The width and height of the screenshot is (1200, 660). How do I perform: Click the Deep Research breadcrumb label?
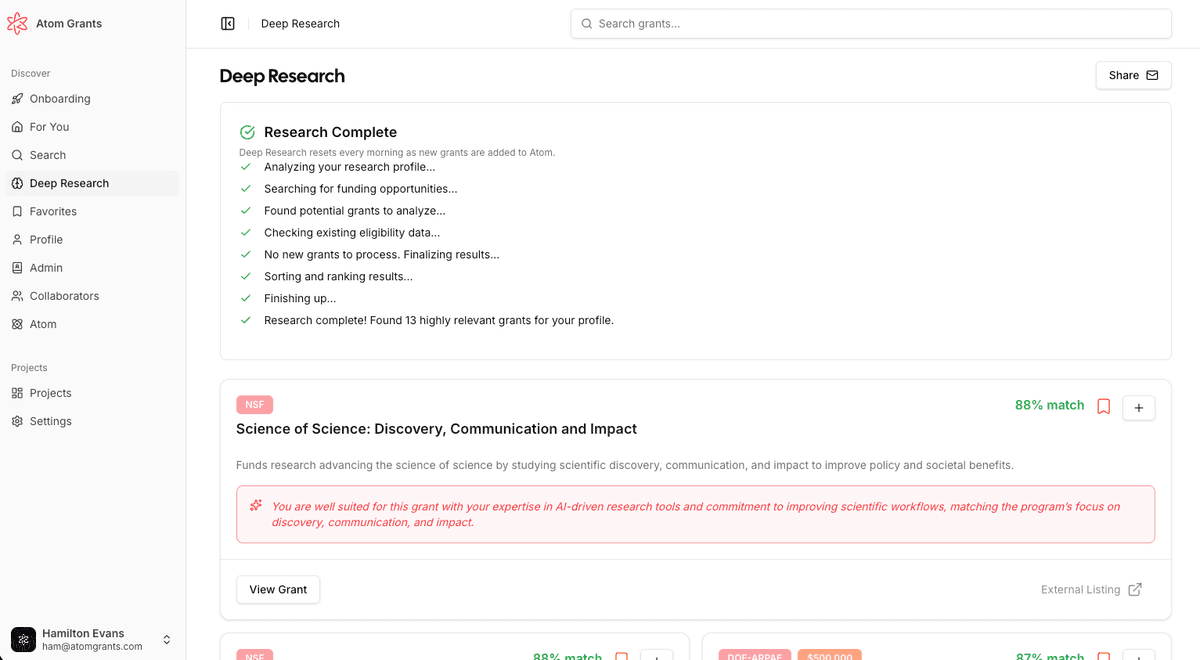tap(300, 24)
